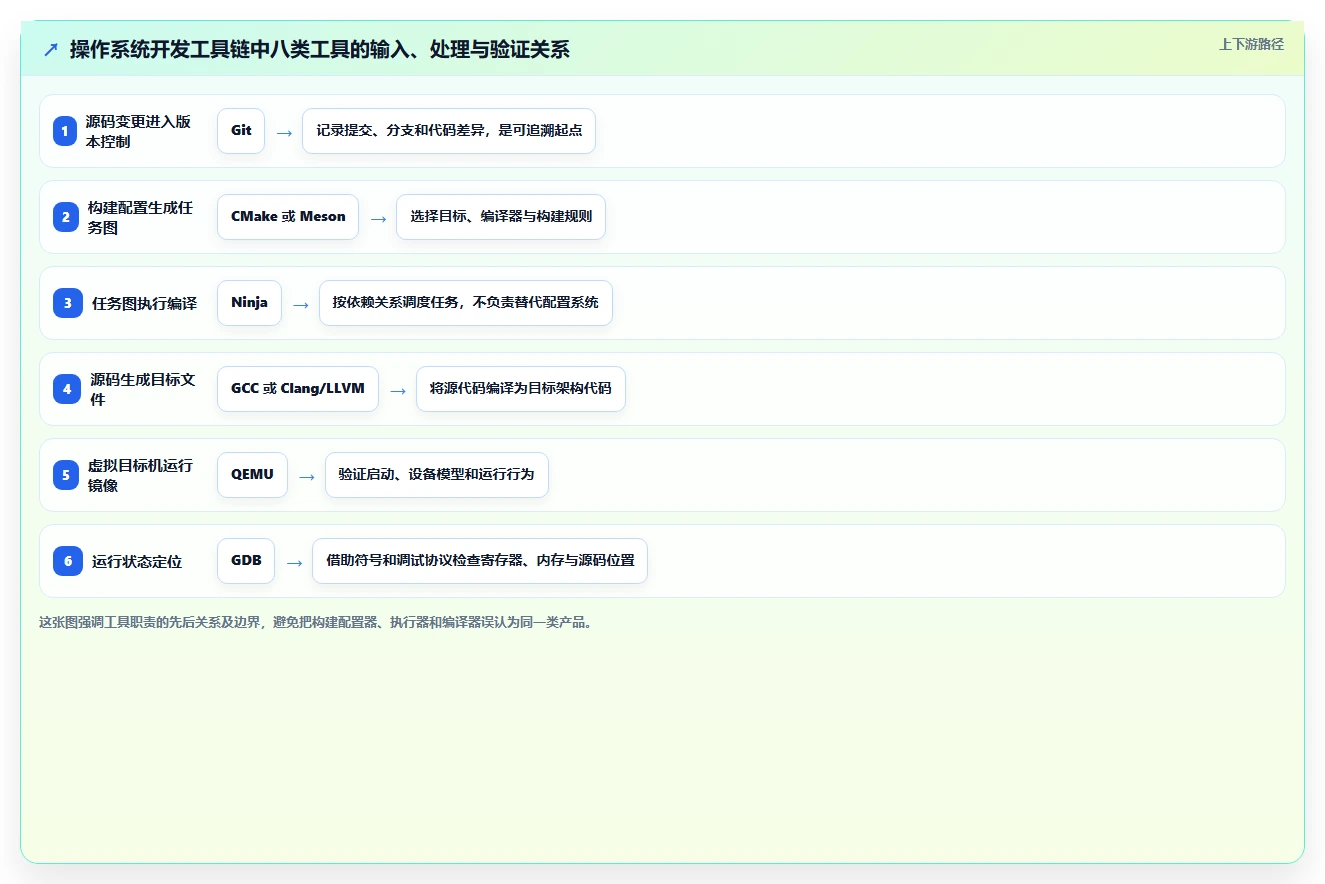The image size is (1325, 884).
Task: Select the GCC 或 Clang/LLVM chip
Action: pos(298,389)
